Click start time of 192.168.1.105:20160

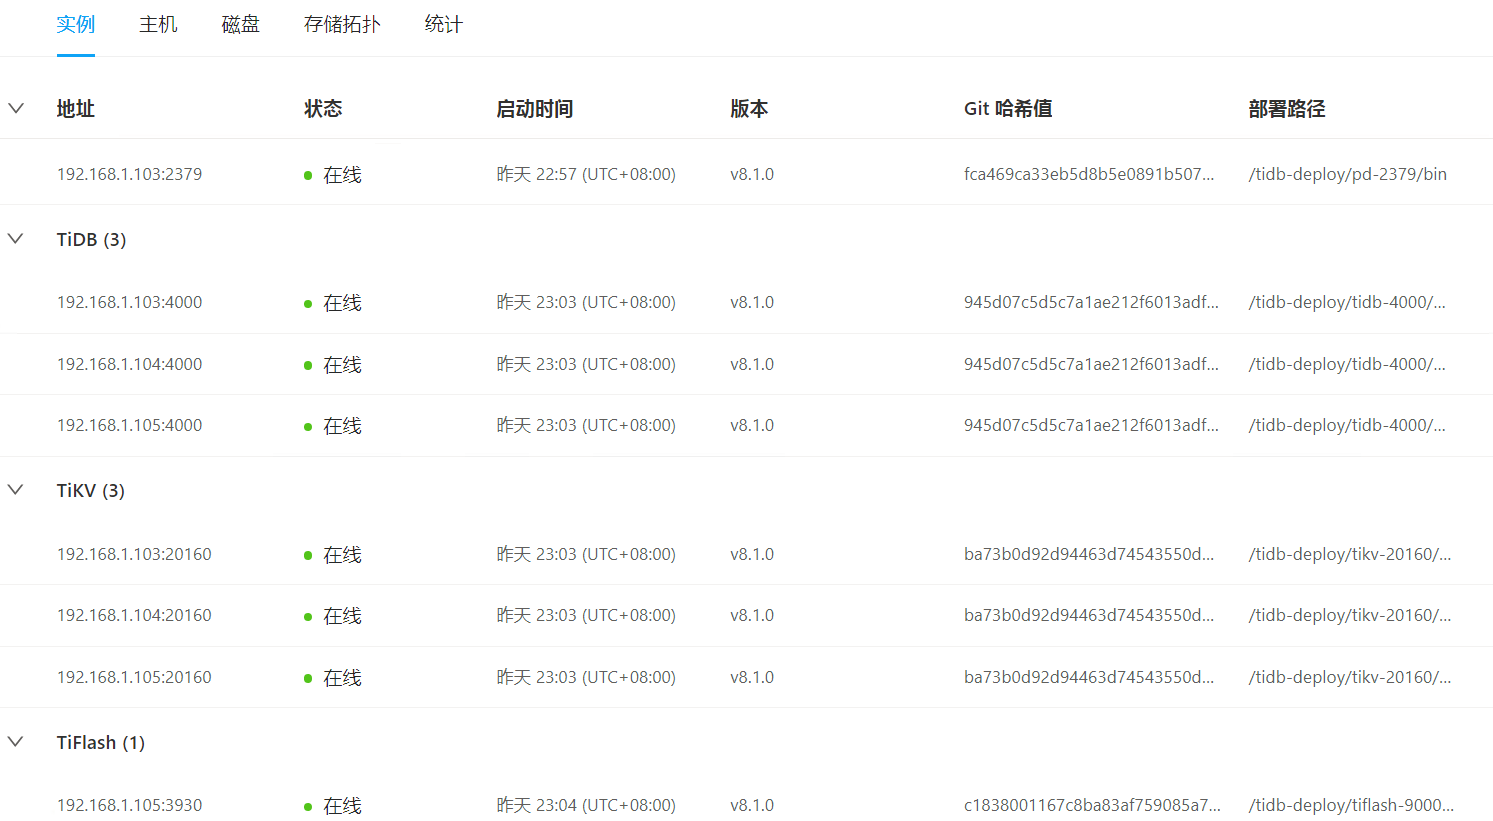pyautogui.click(x=586, y=677)
